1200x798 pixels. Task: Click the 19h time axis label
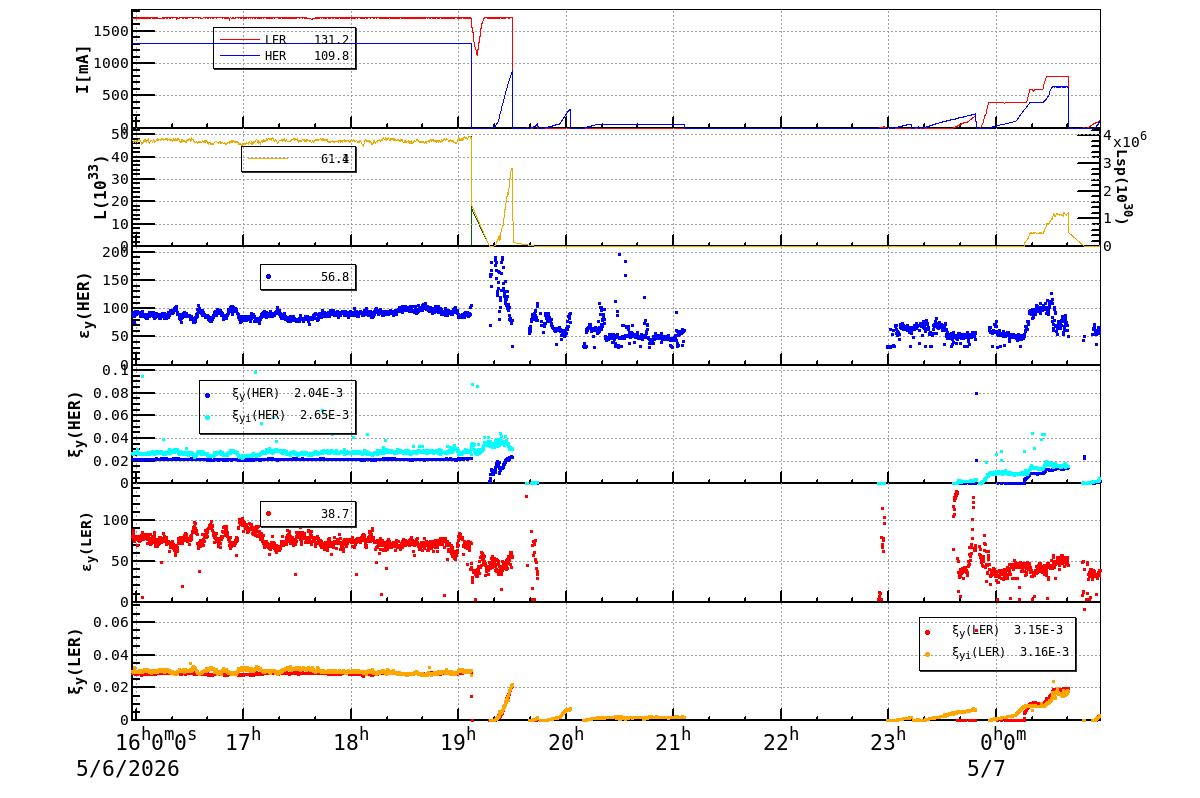tap(457, 742)
